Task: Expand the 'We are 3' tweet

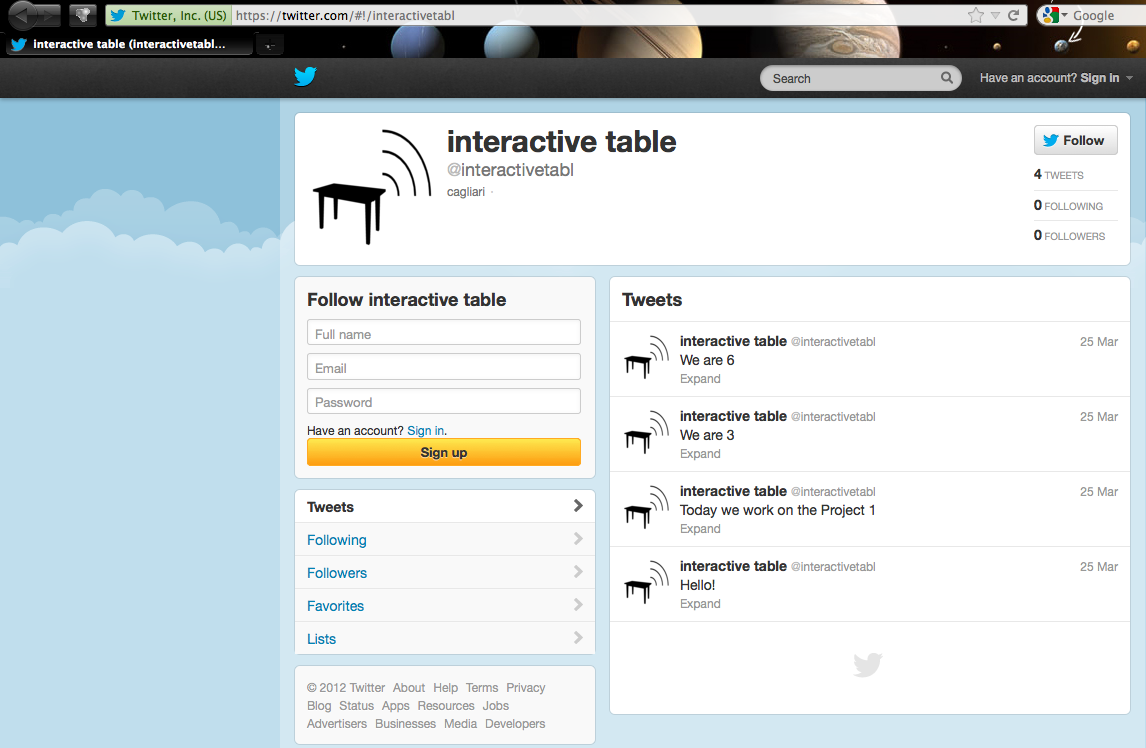Action: [700, 453]
